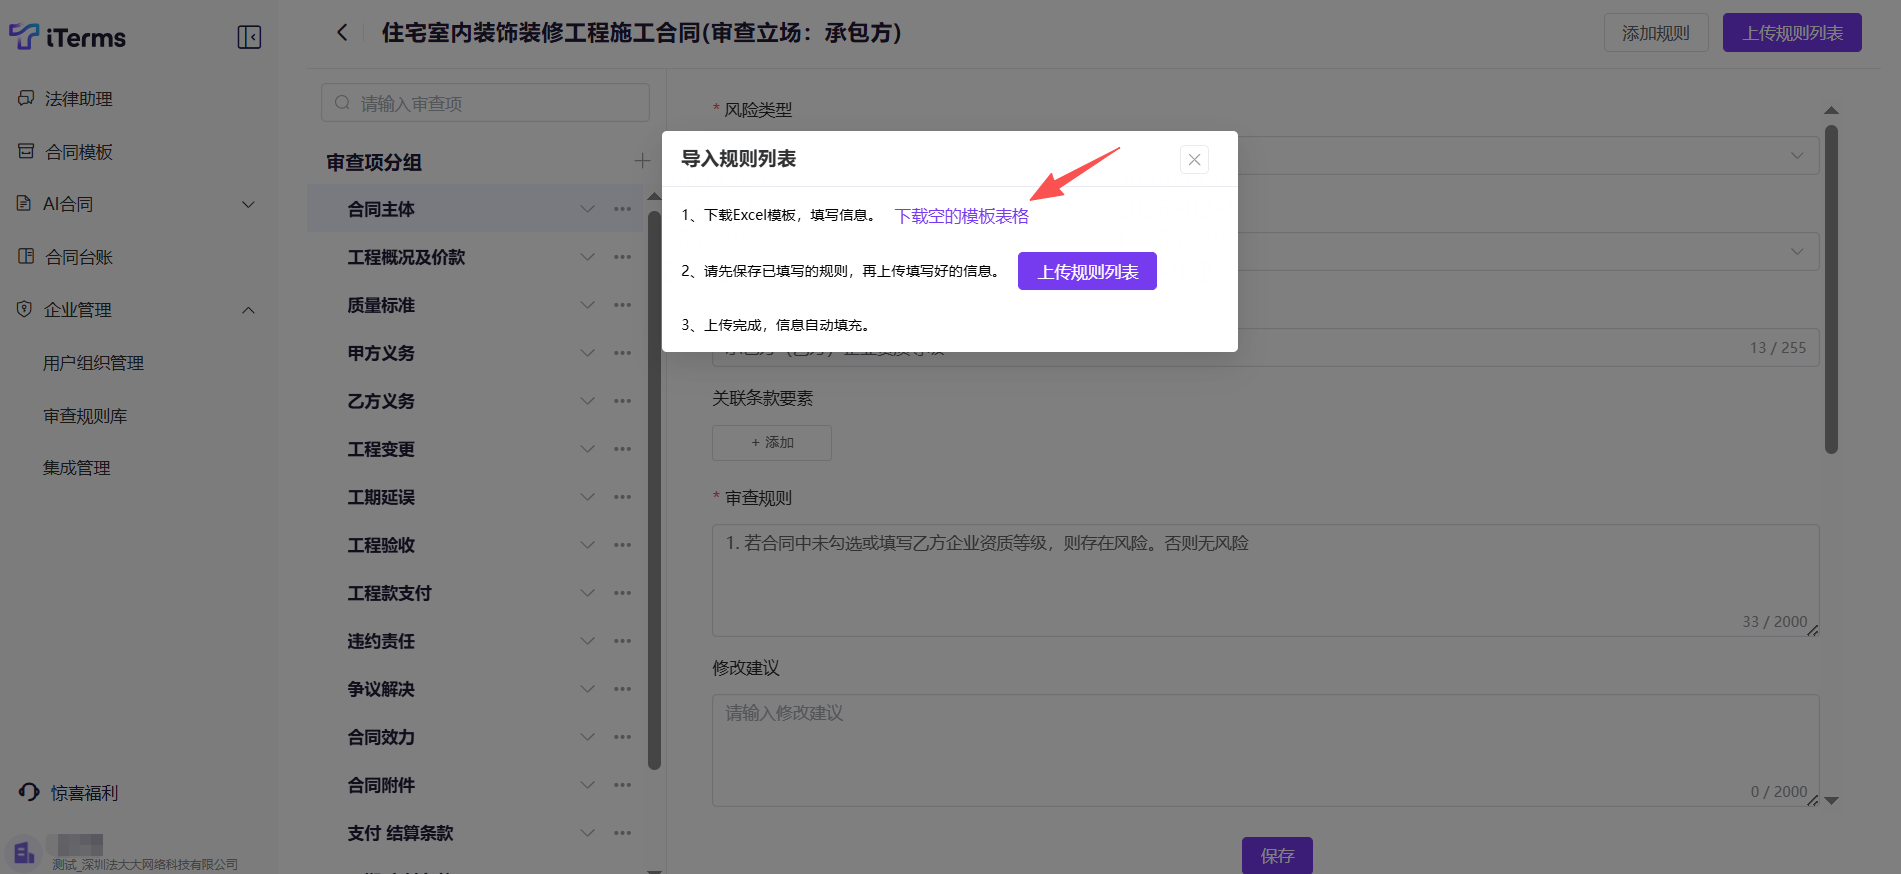This screenshot has width=1901, height=874.
Task: Select the 违约责任 group row
Action: point(475,641)
